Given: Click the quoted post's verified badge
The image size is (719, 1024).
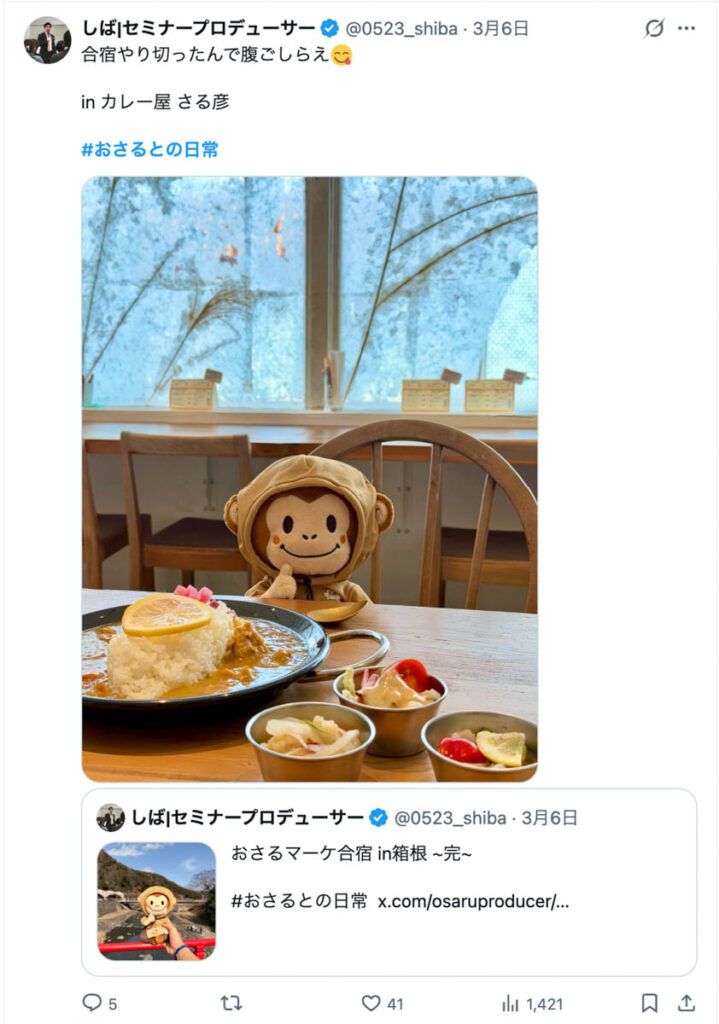Looking at the screenshot, I should point(378,818).
